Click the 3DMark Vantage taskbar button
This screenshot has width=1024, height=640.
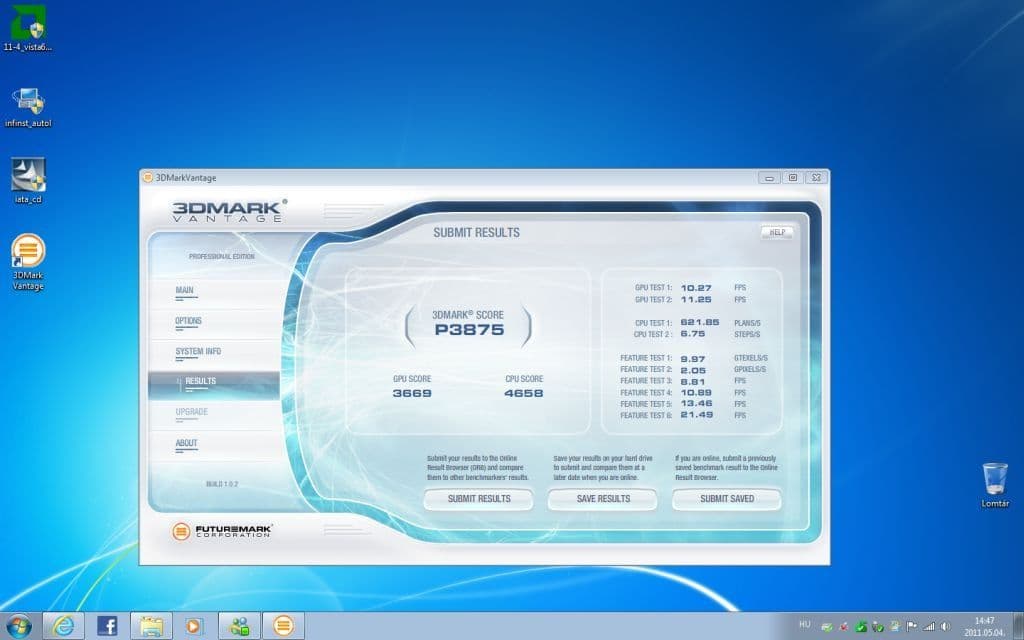point(284,626)
